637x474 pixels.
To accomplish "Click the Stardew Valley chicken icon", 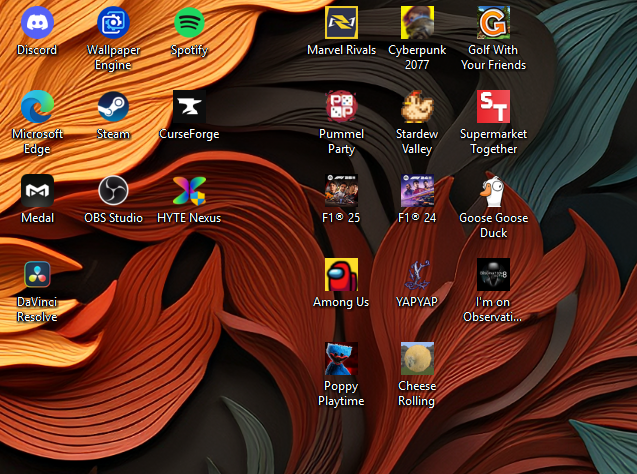I will click(x=417, y=107).
